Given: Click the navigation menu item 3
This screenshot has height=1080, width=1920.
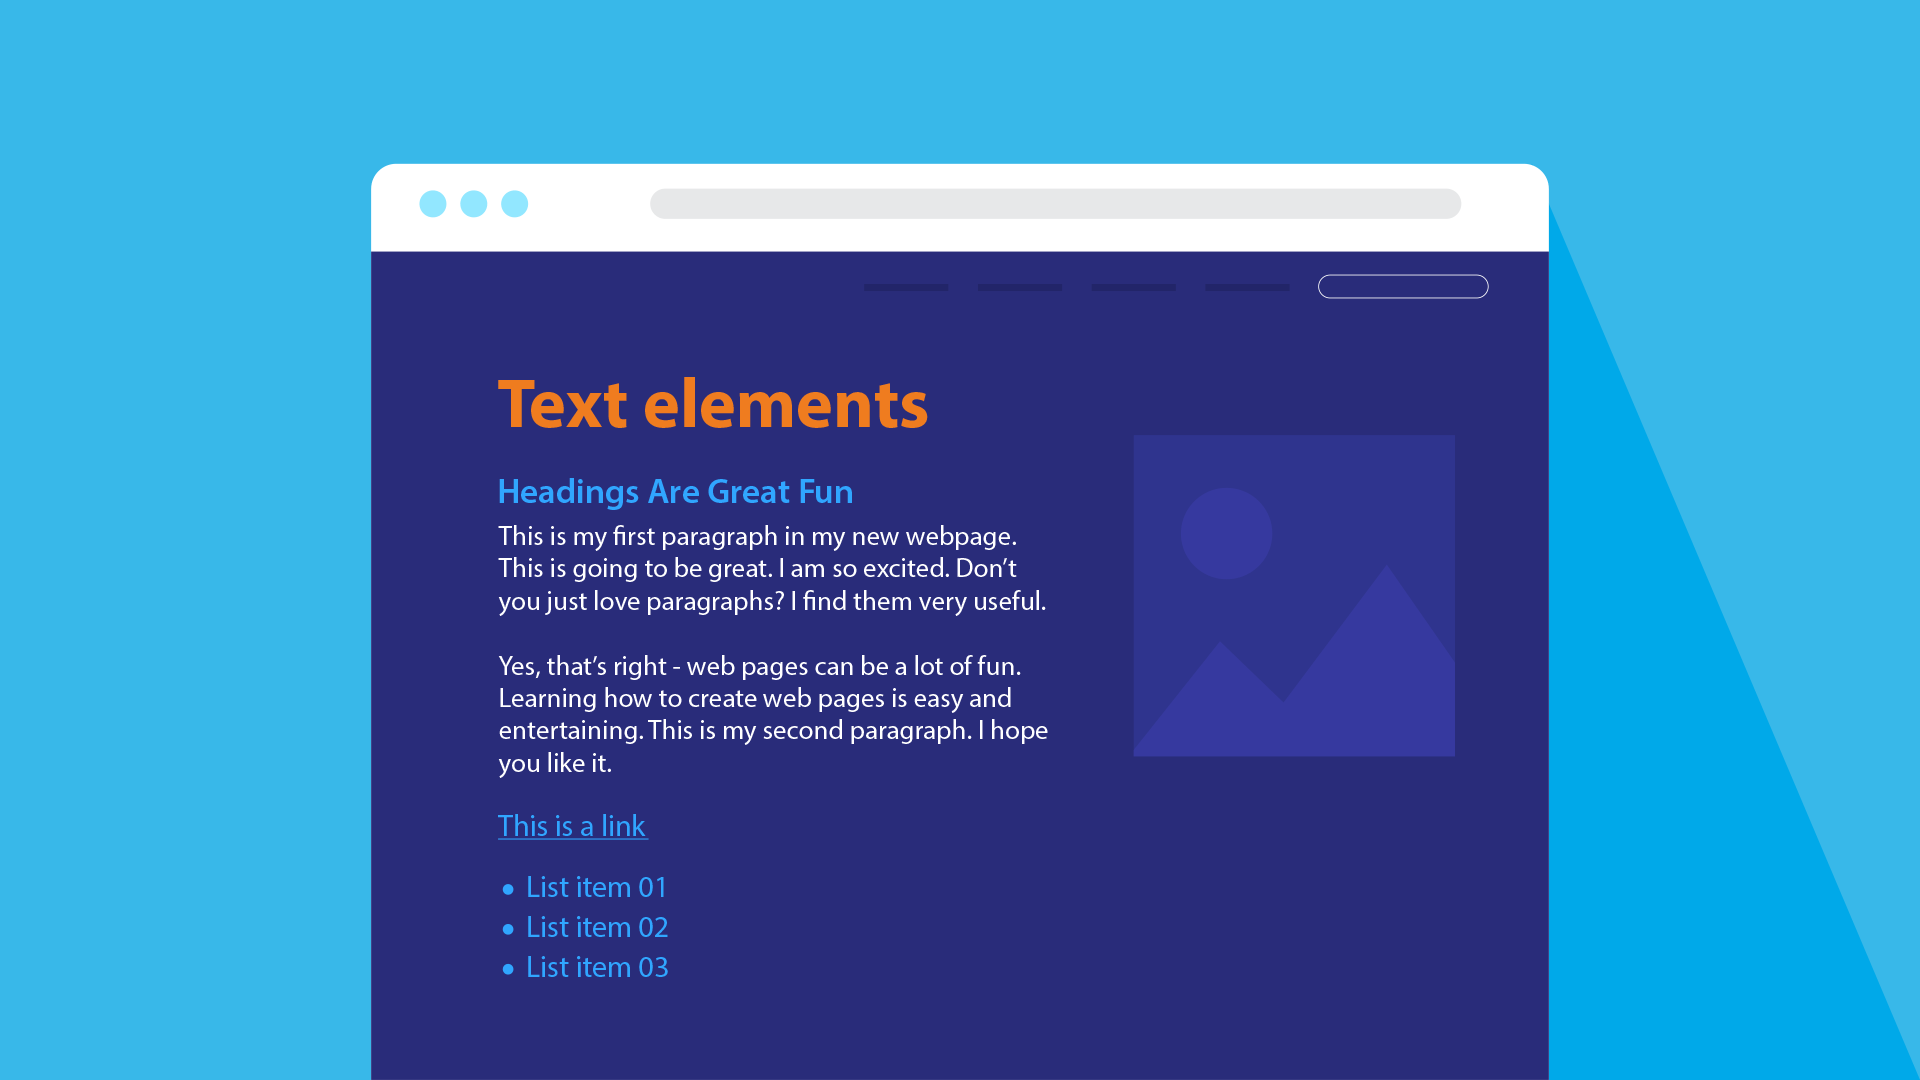Looking at the screenshot, I should coord(1133,286).
